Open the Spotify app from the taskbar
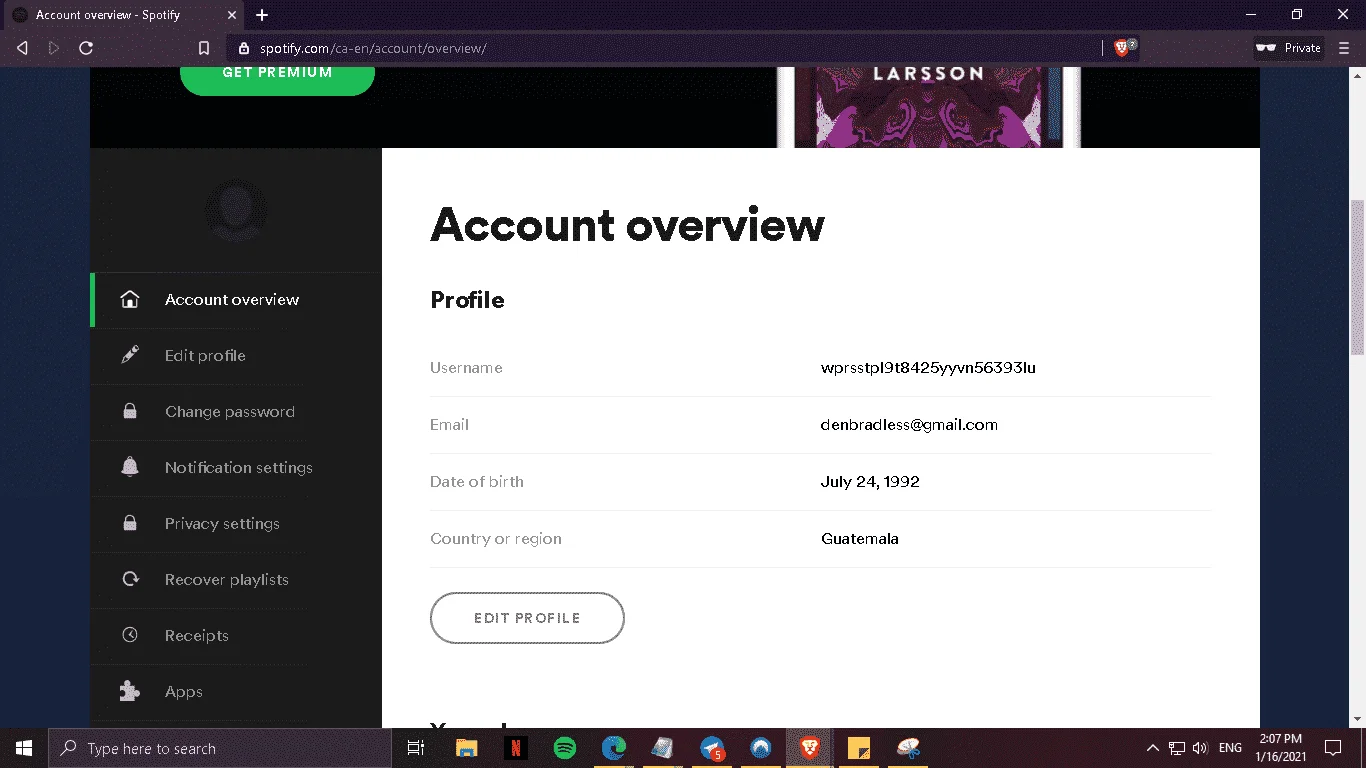Screen dimensions: 1366x768 (x=565, y=748)
